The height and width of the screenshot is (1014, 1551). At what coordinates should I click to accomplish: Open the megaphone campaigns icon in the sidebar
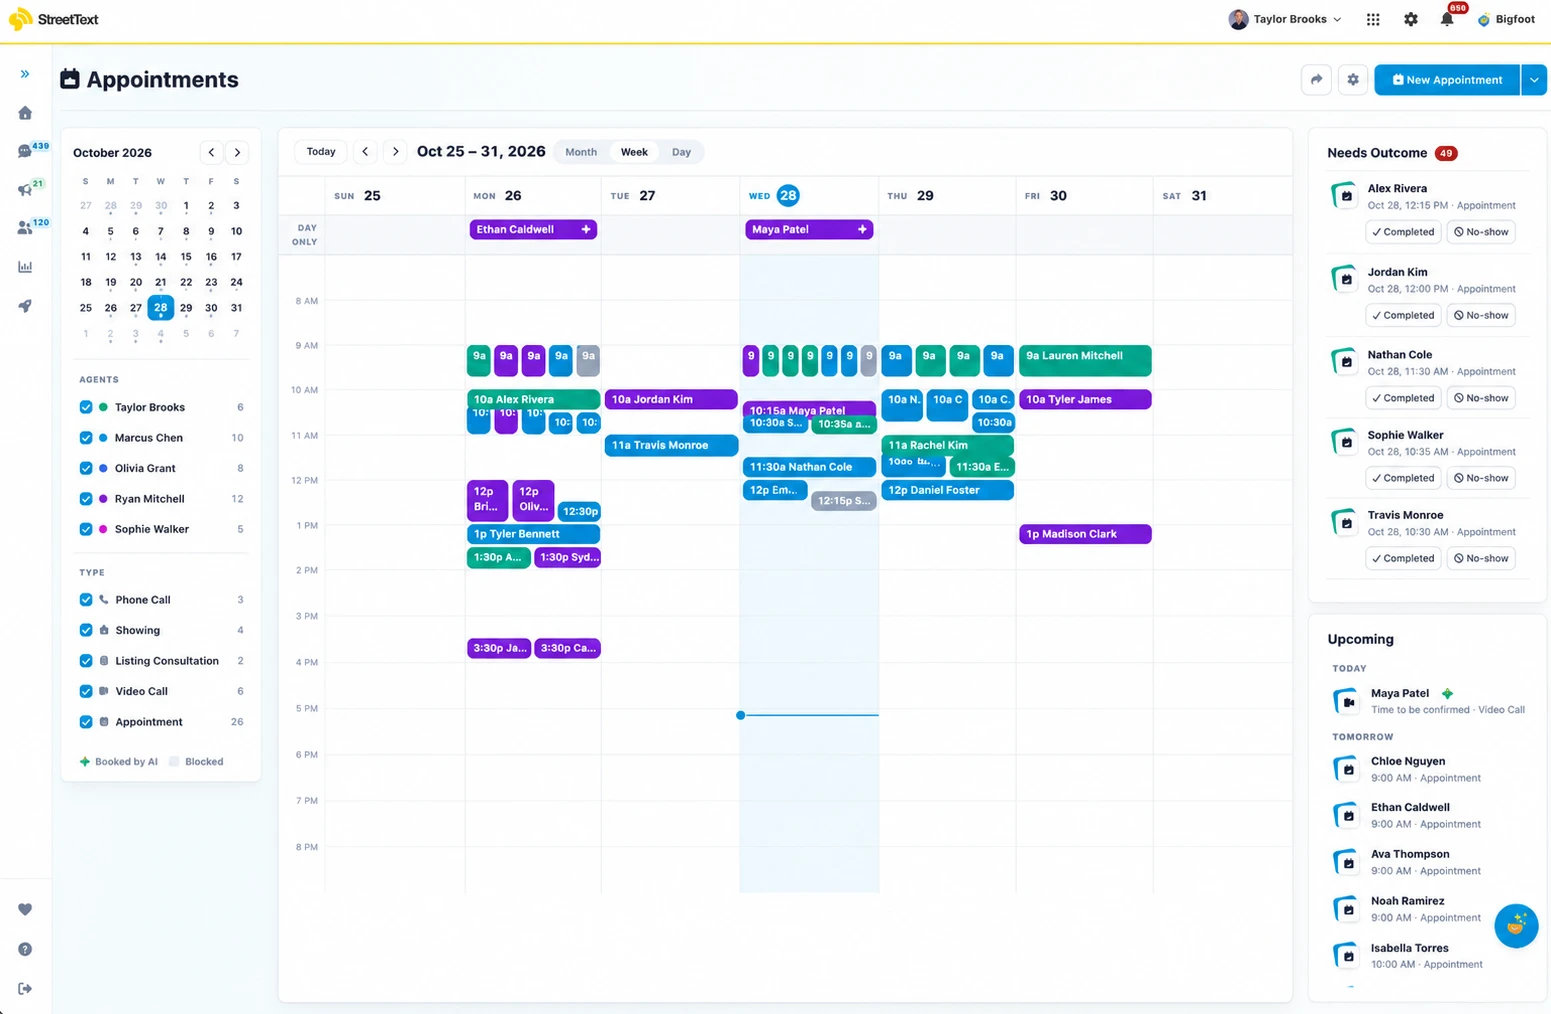coord(25,190)
